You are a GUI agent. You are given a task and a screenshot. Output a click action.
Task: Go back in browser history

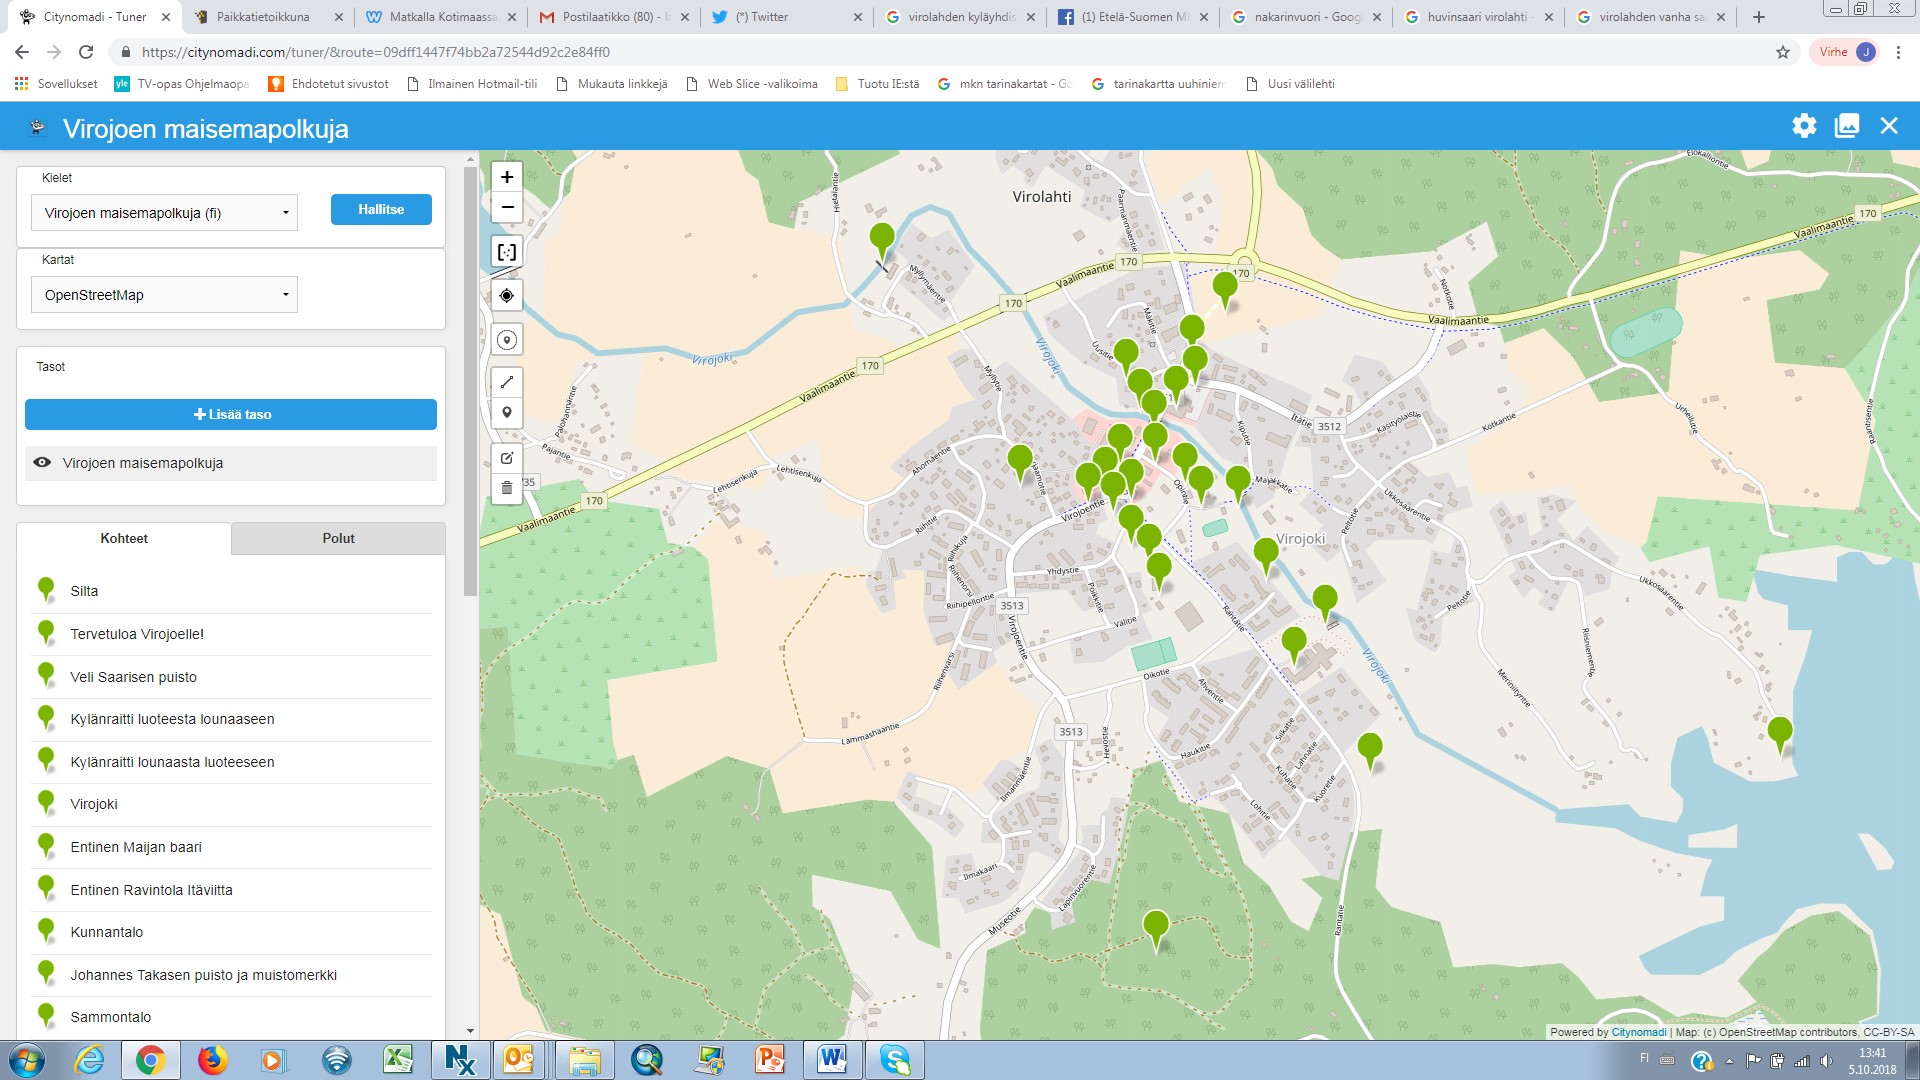click(x=22, y=52)
